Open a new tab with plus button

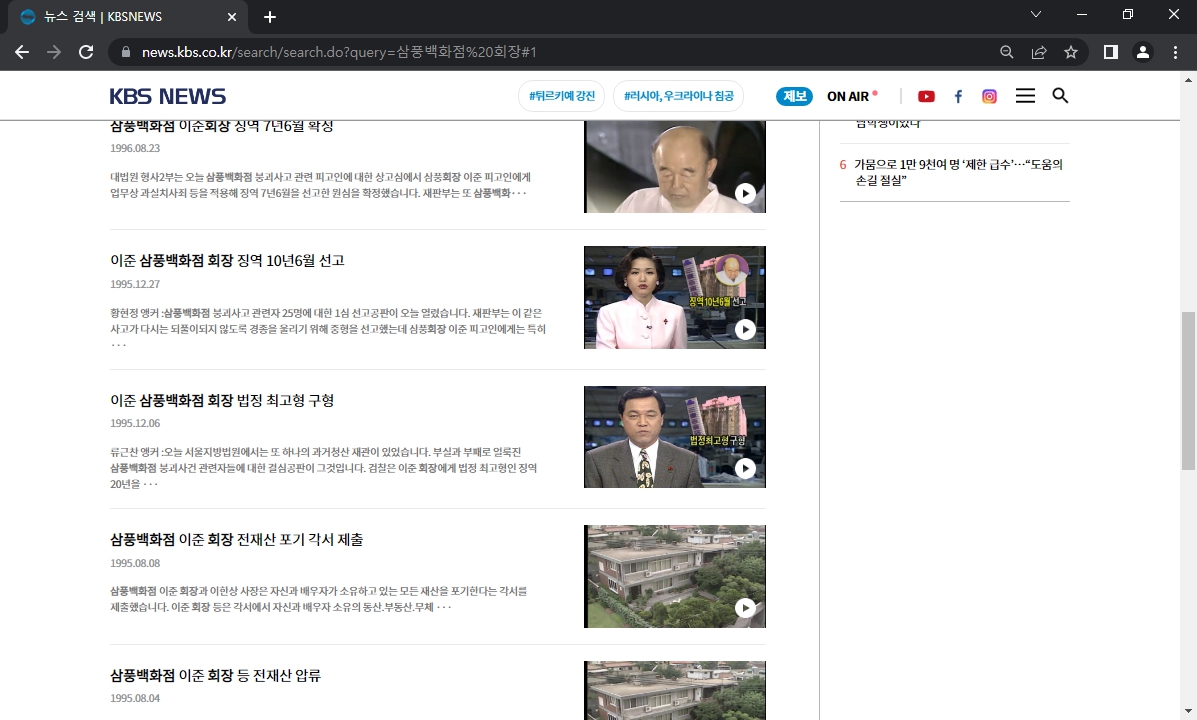(x=269, y=17)
